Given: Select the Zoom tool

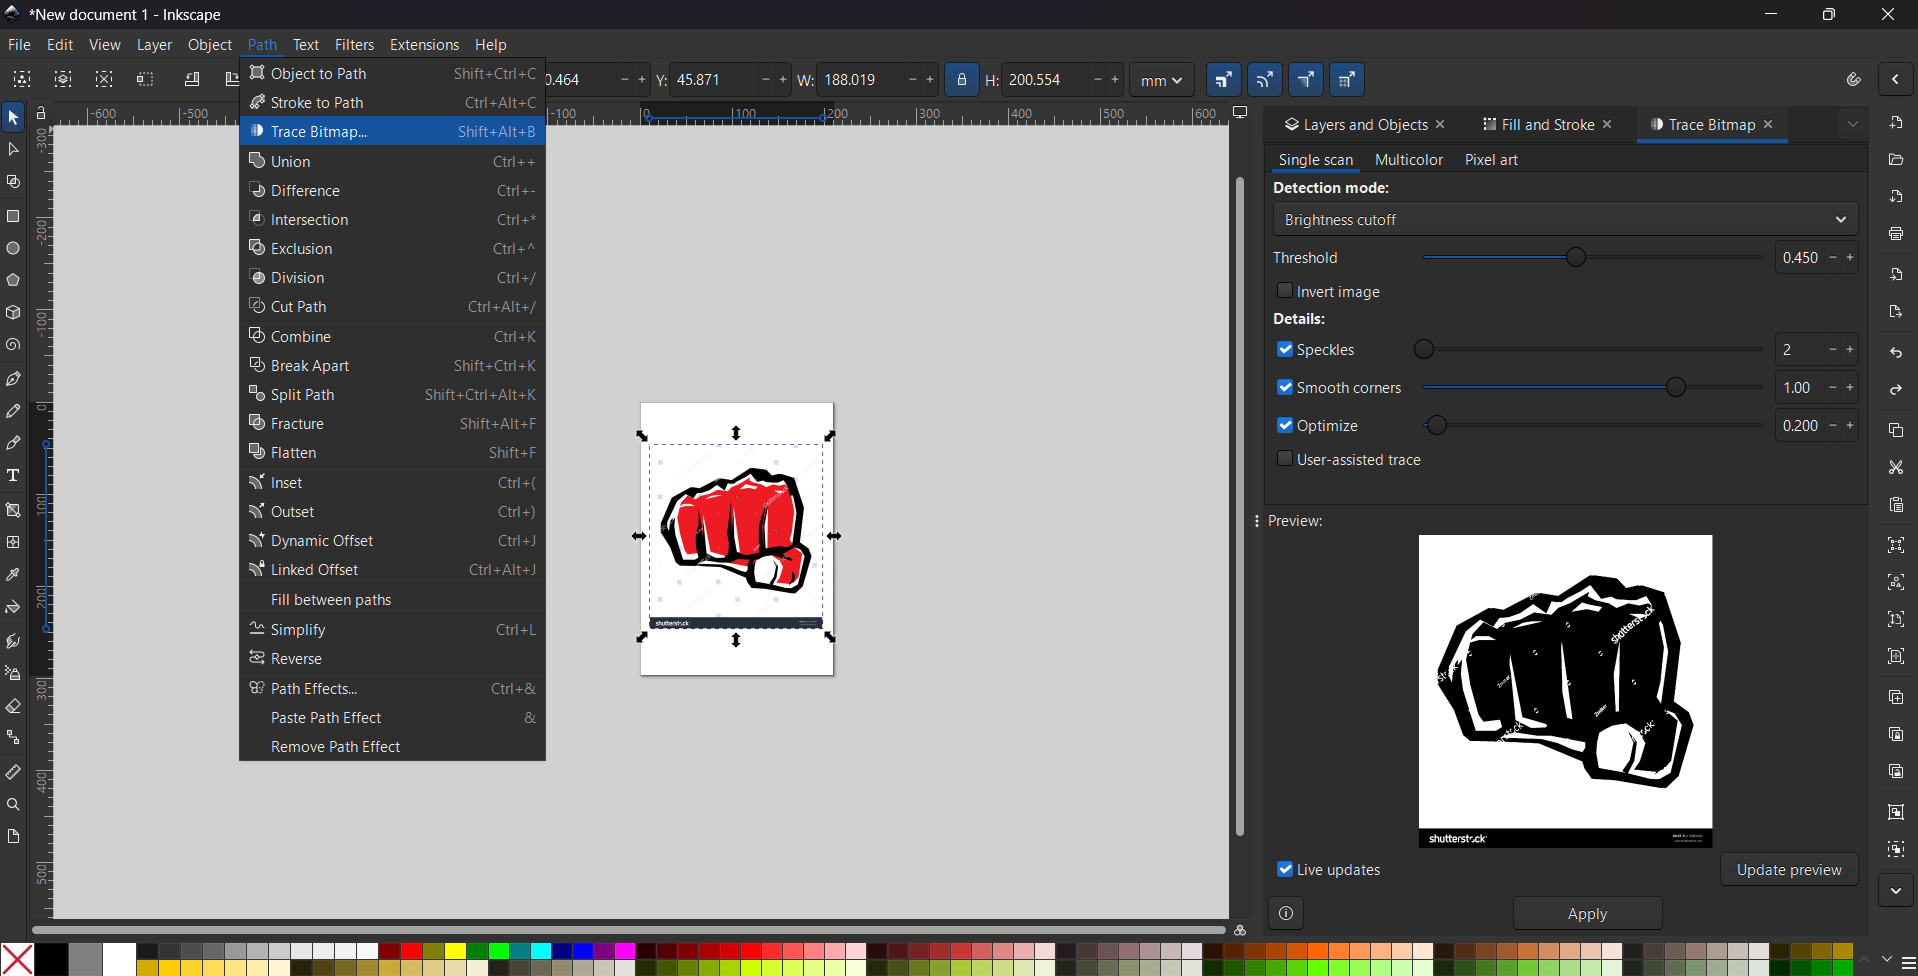Looking at the screenshot, I should 13,804.
